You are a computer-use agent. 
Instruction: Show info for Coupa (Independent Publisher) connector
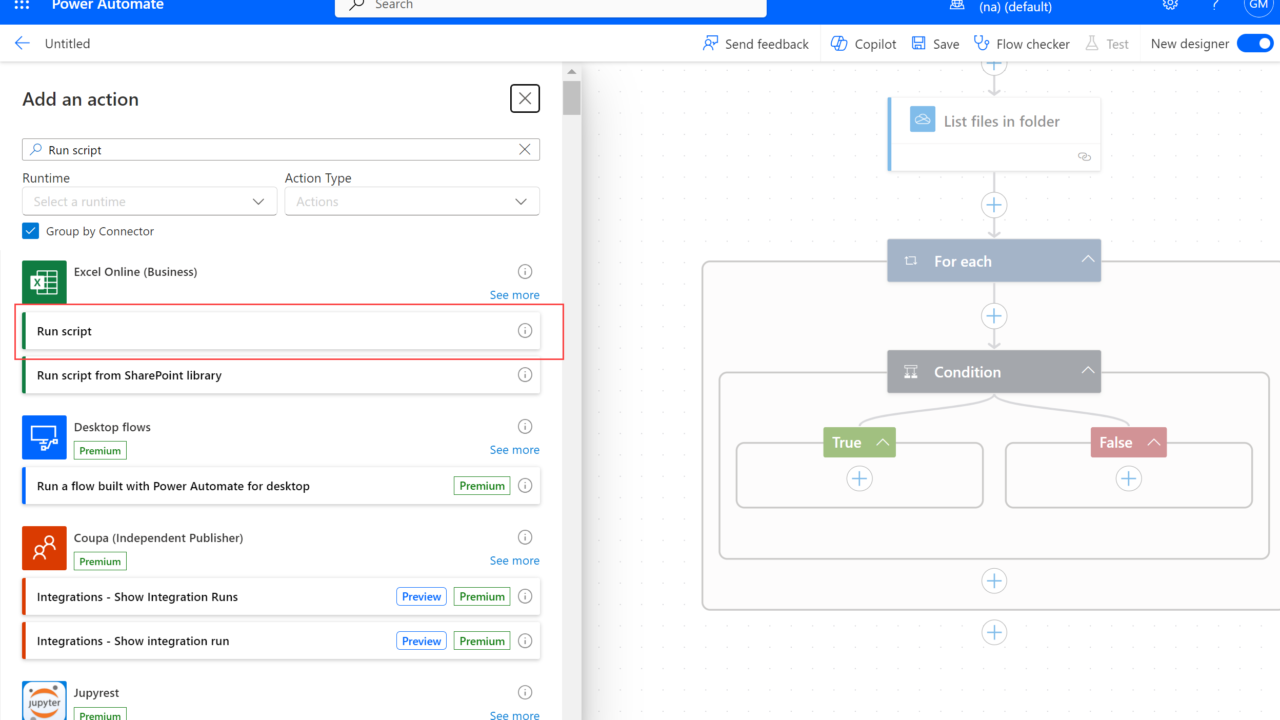click(525, 538)
